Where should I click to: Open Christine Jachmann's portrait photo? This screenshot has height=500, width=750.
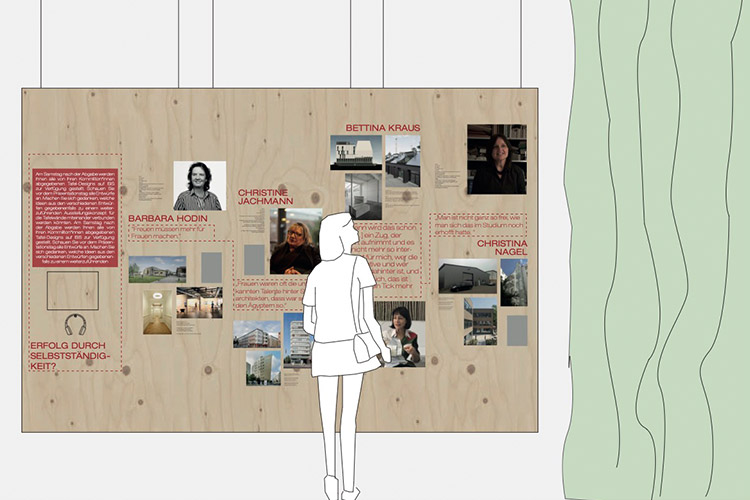(296, 241)
